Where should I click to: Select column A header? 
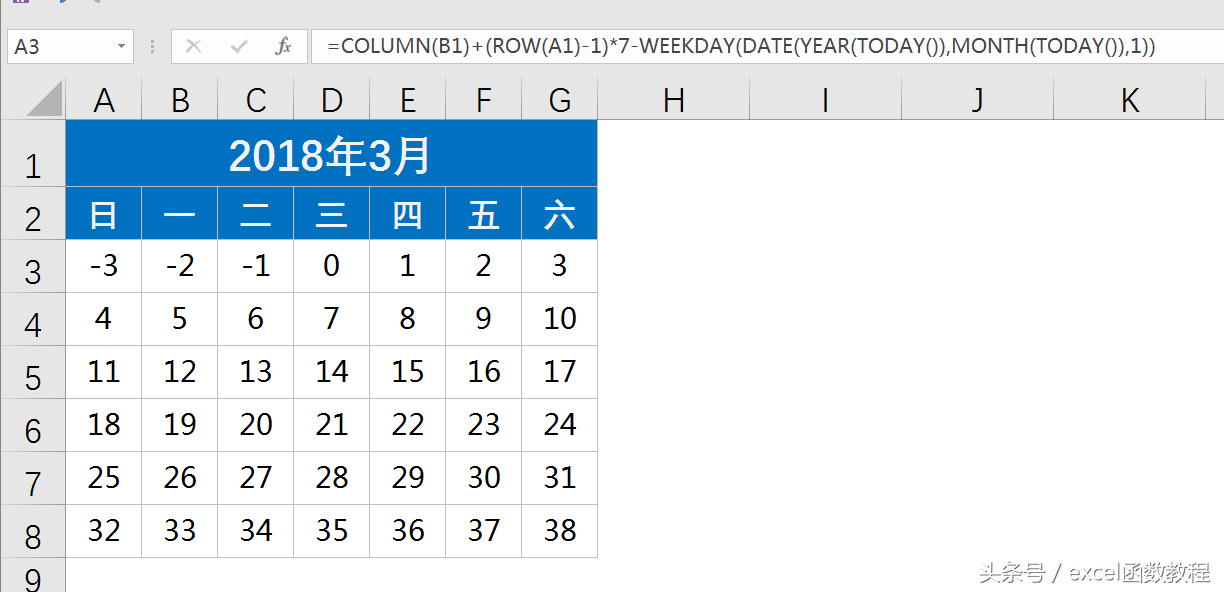[104, 99]
